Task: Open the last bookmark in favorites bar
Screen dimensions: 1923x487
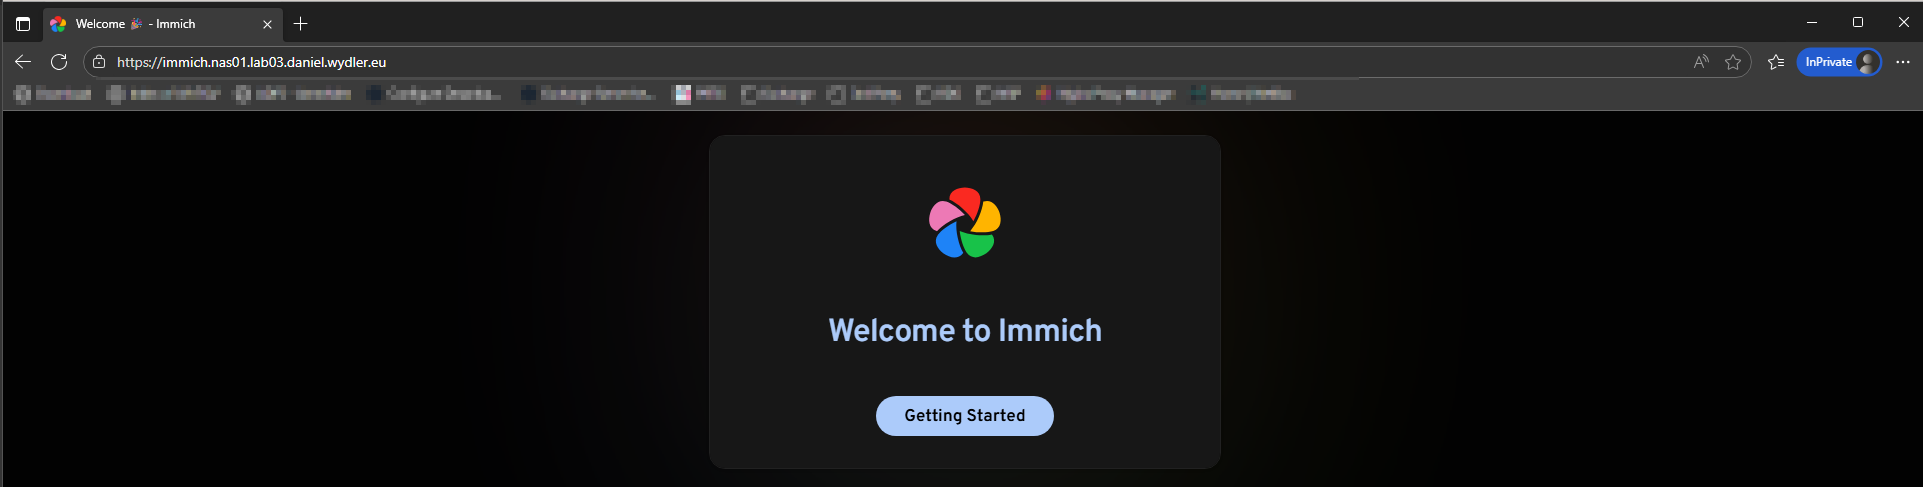Action: pos(1242,94)
